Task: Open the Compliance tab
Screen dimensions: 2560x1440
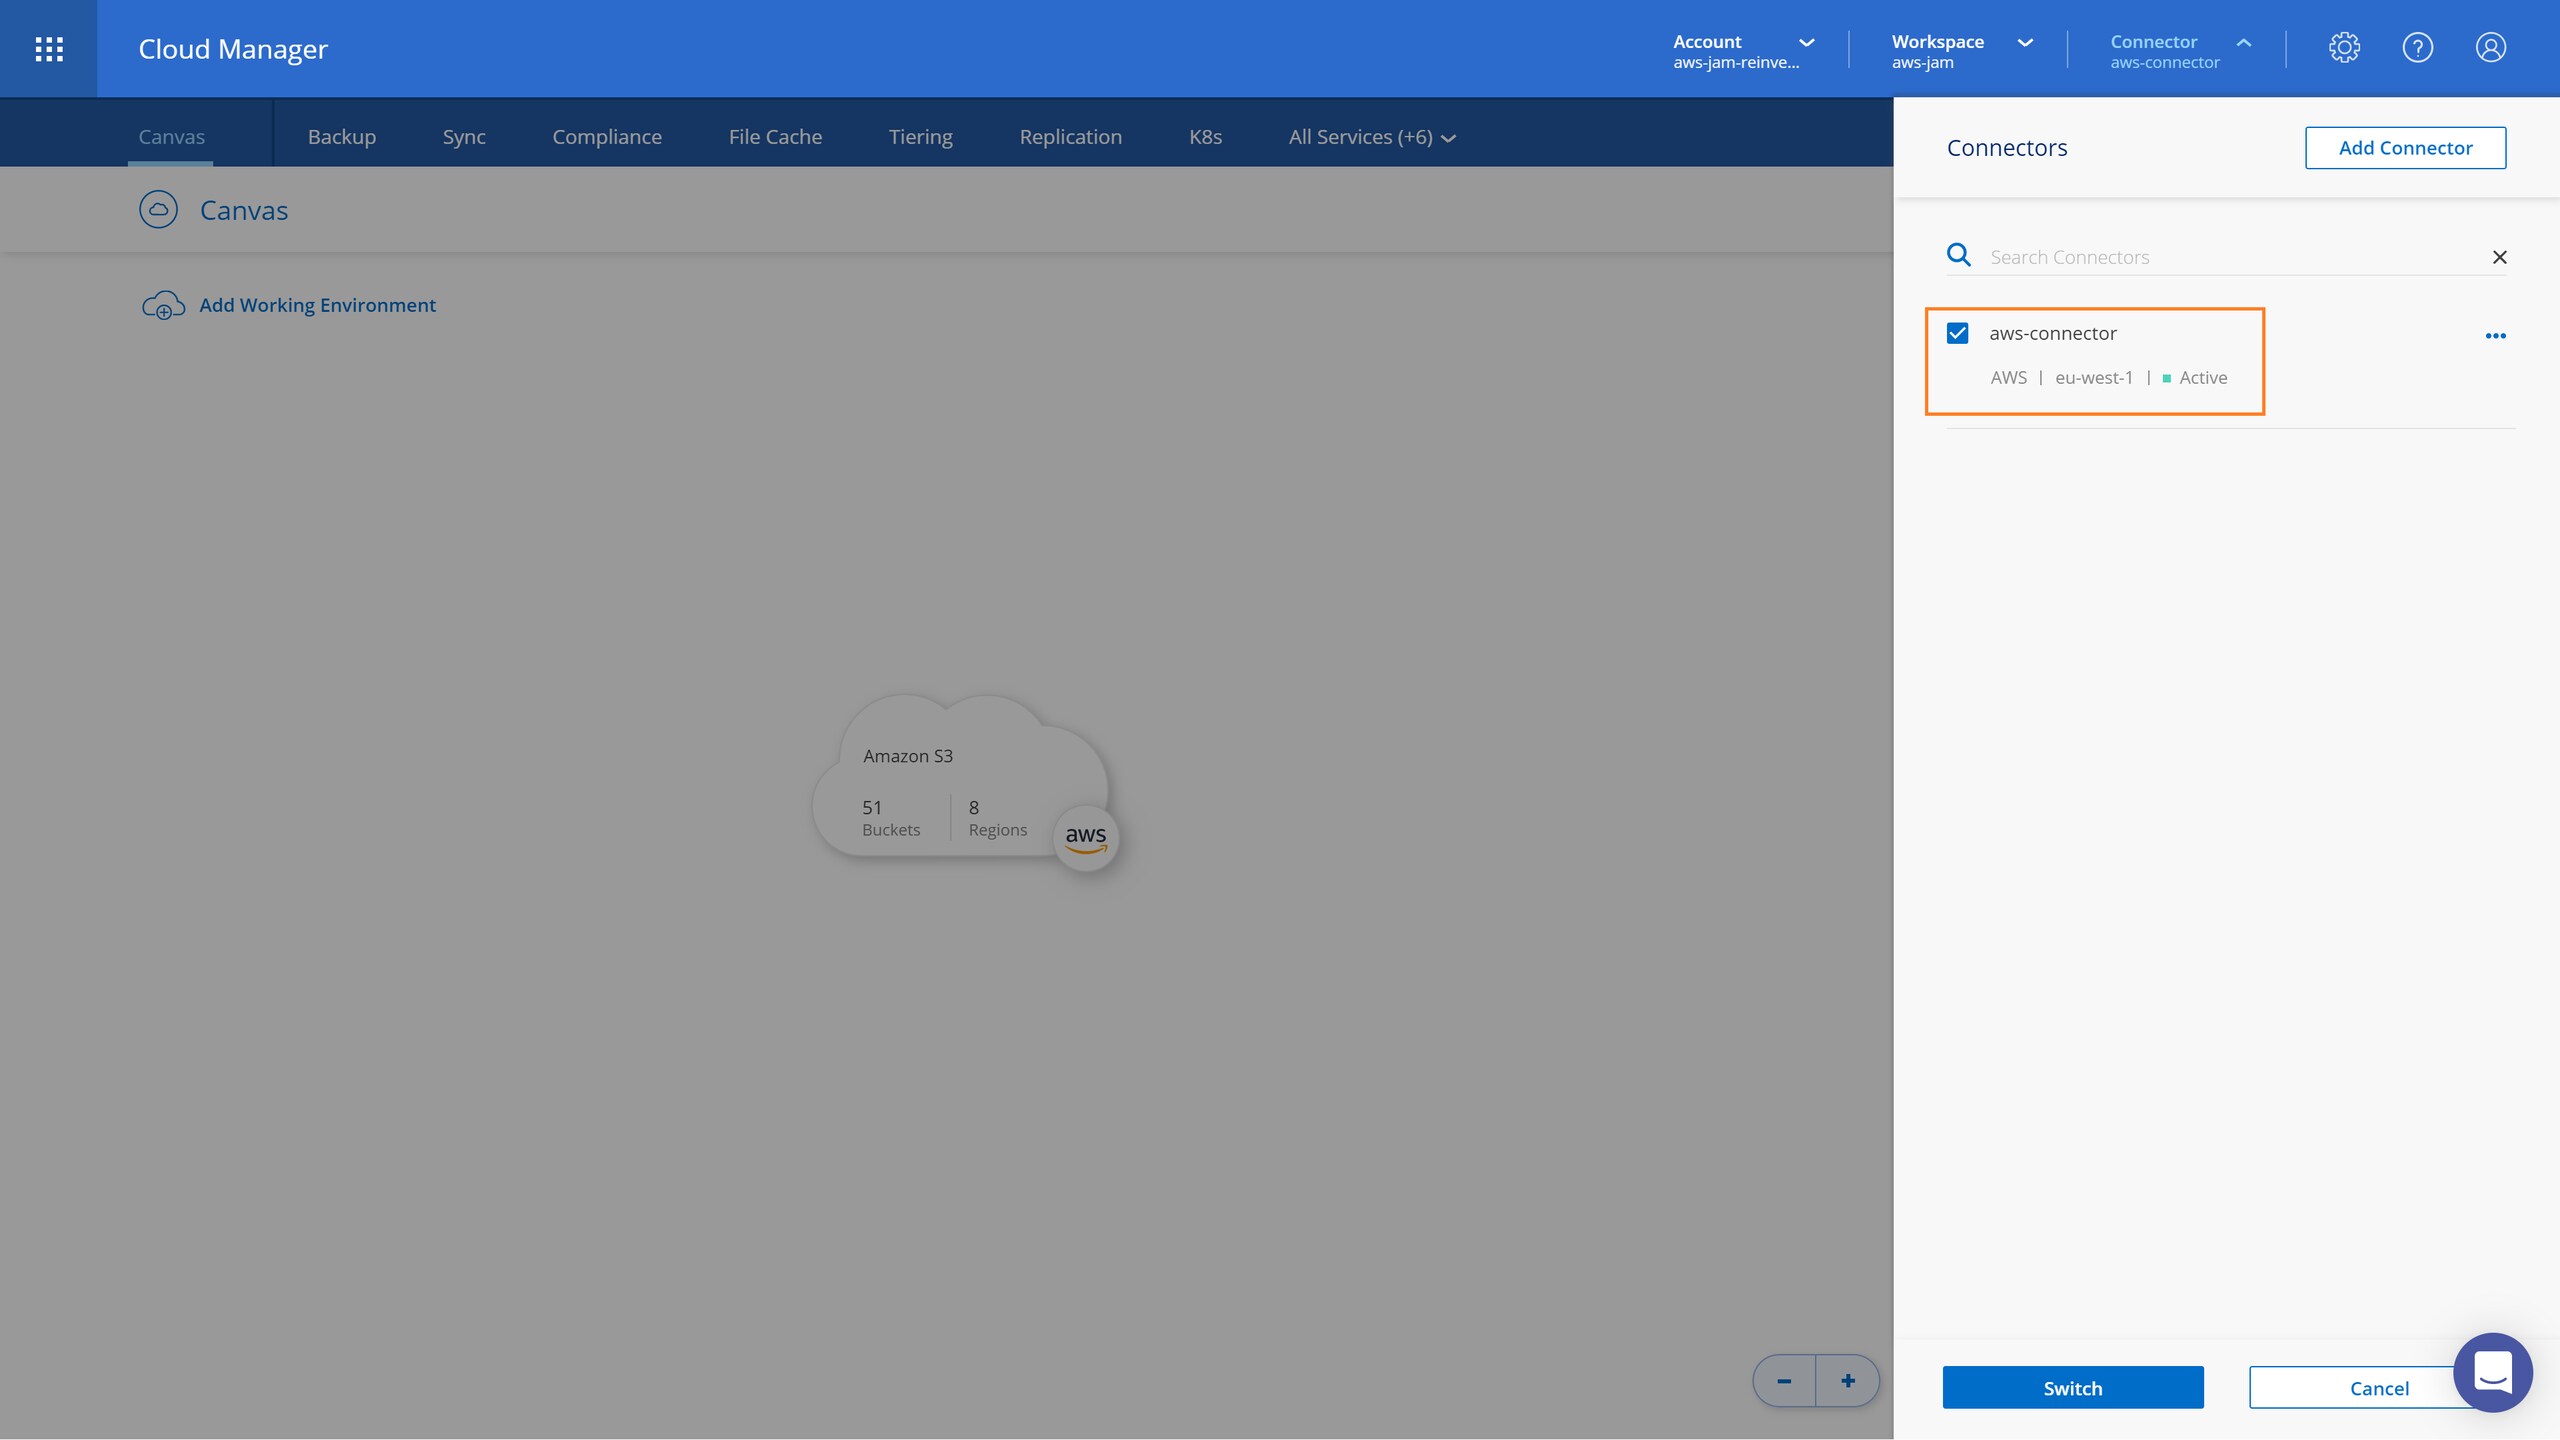Action: [607, 137]
